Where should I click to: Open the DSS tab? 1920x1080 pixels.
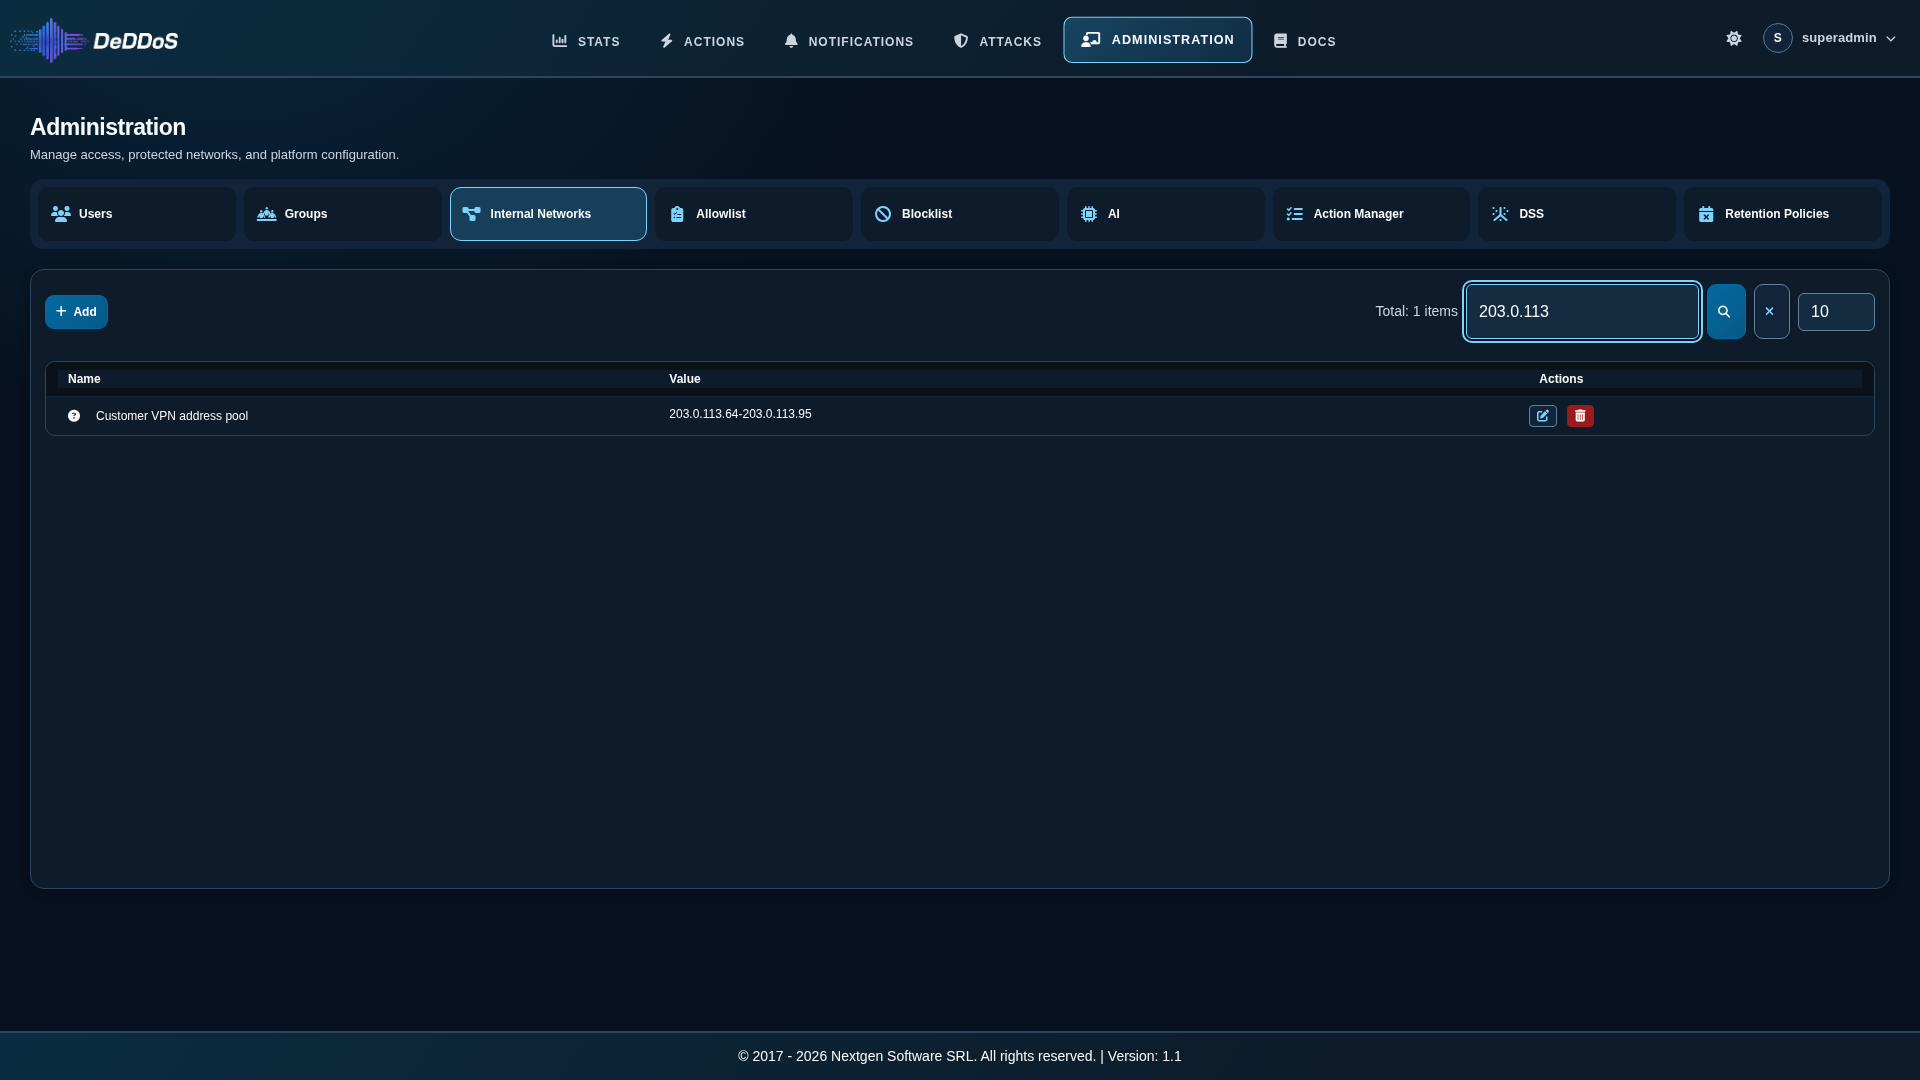coord(1577,214)
